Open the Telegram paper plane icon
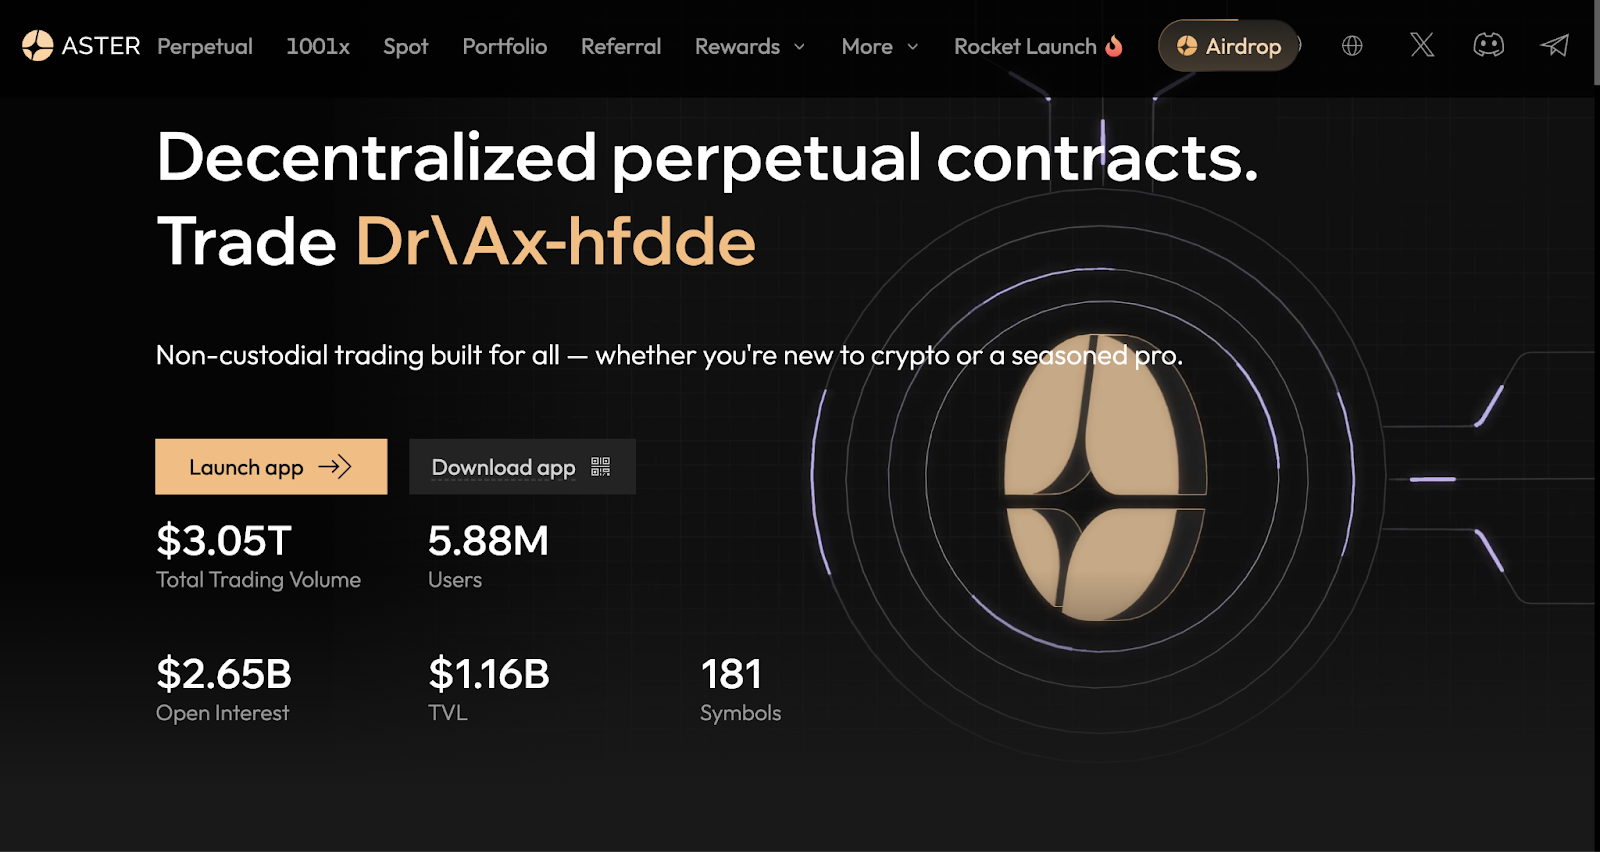This screenshot has height=852, width=1600. pos(1554,45)
